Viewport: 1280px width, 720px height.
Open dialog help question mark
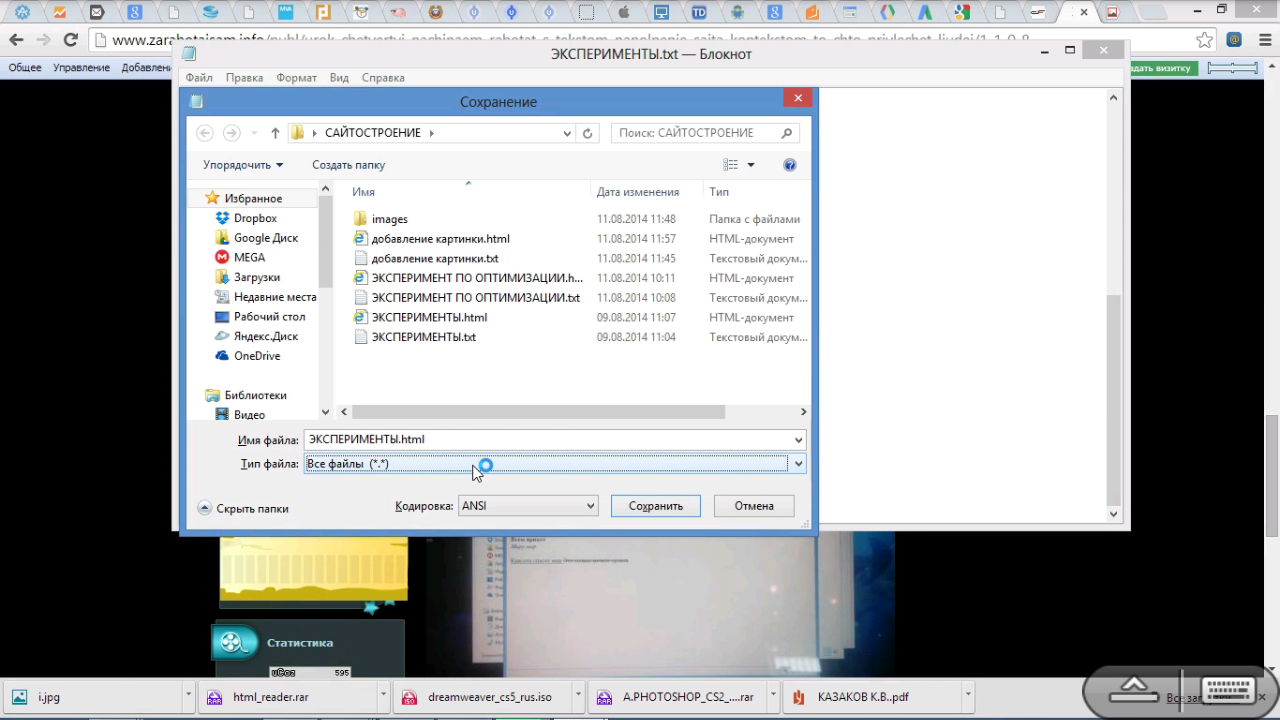[x=790, y=165]
